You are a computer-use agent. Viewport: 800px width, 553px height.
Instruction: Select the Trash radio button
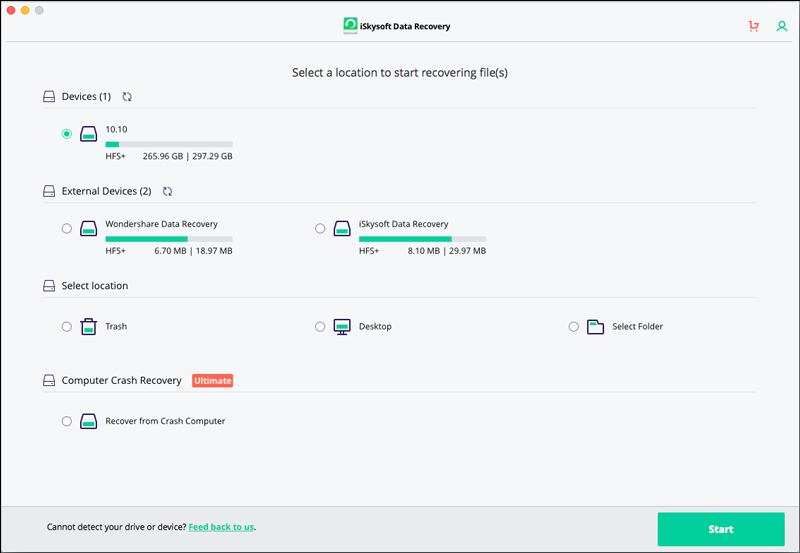point(67,326)
